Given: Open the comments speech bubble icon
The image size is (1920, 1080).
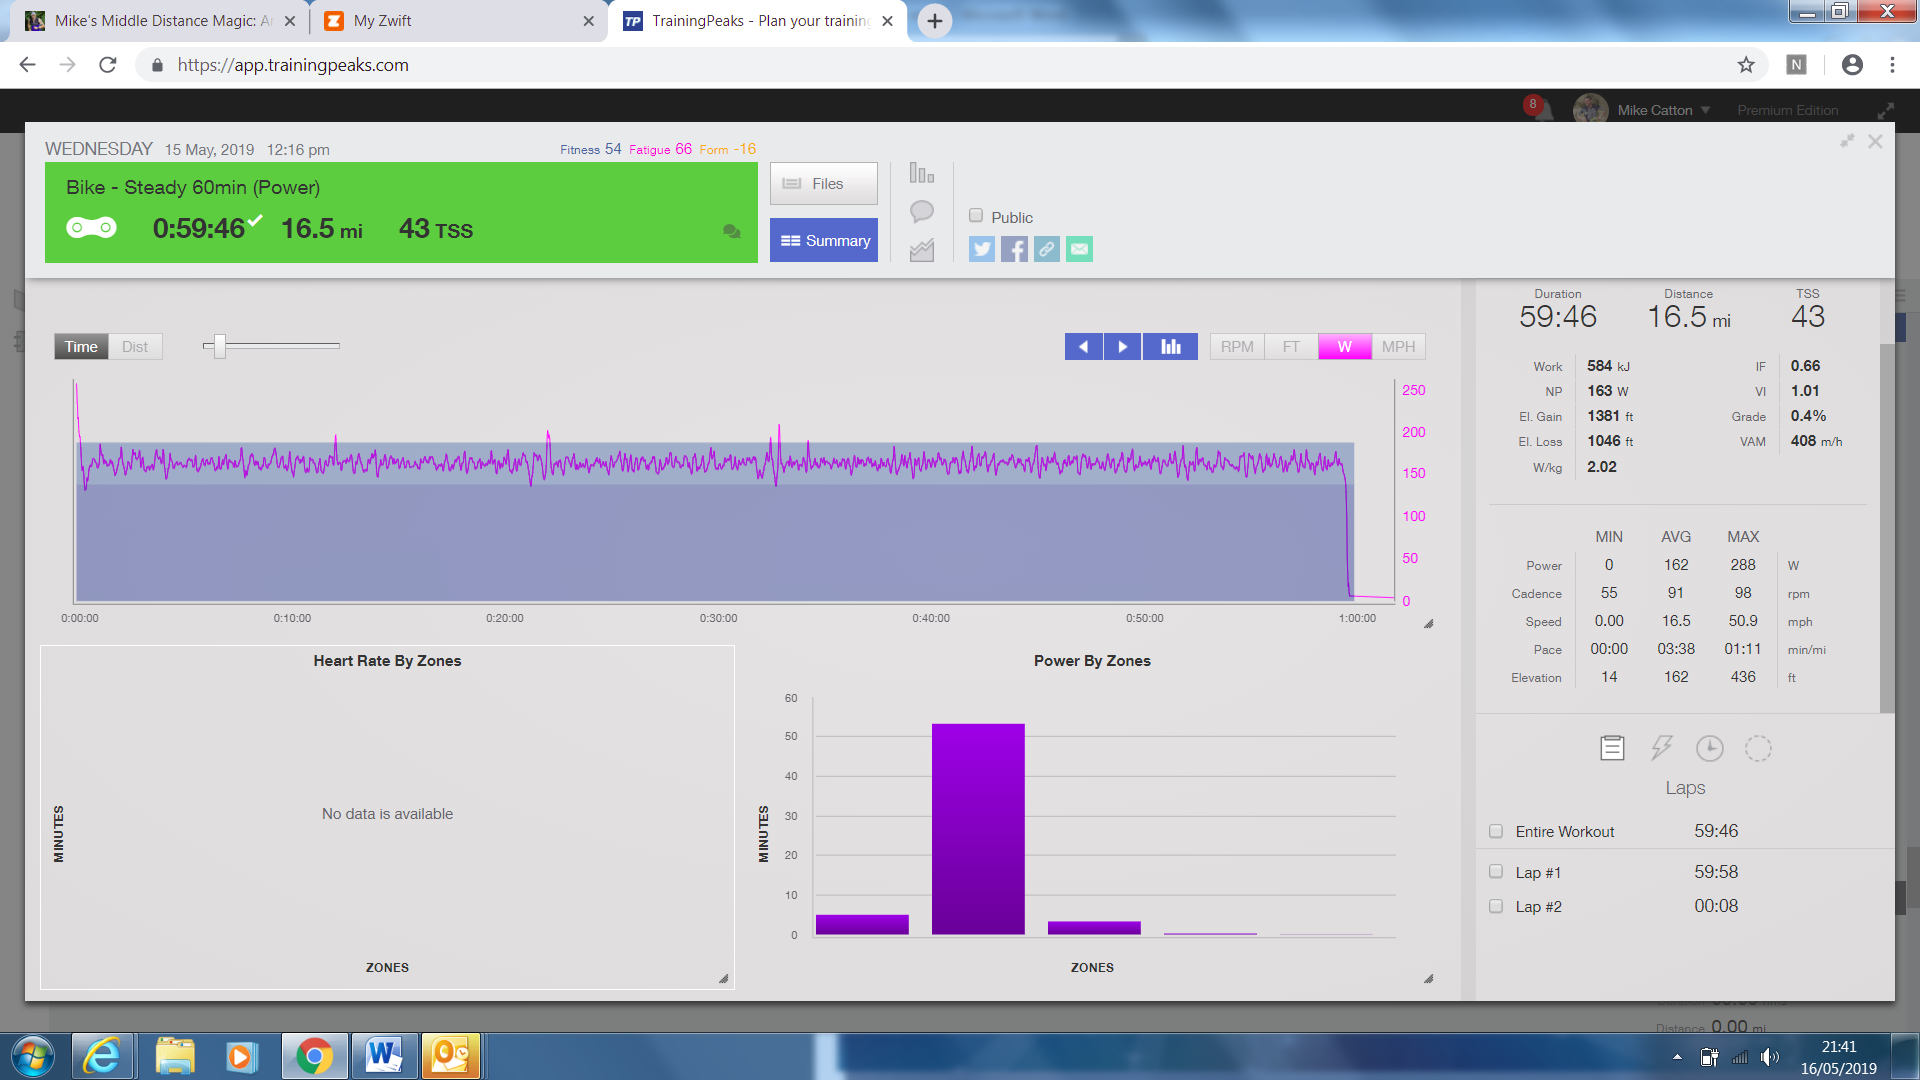Looking at the screenshot, I should 922,212.
